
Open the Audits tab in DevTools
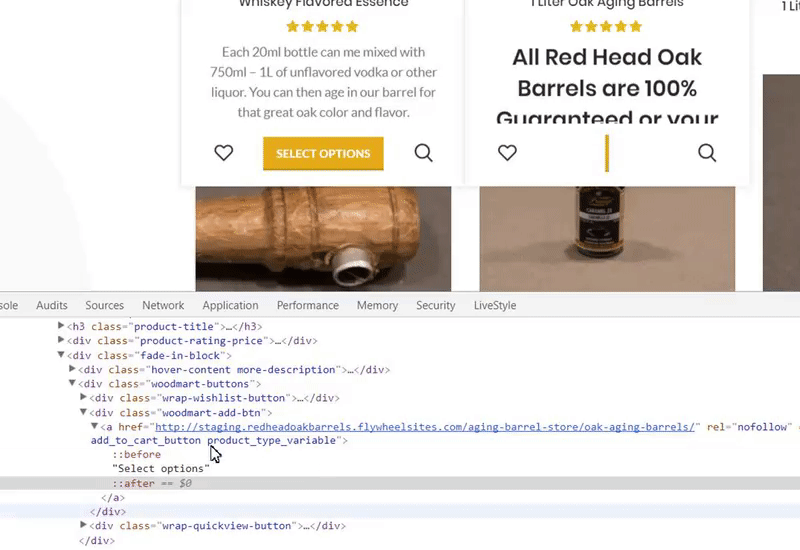click(x=52, y=305)
